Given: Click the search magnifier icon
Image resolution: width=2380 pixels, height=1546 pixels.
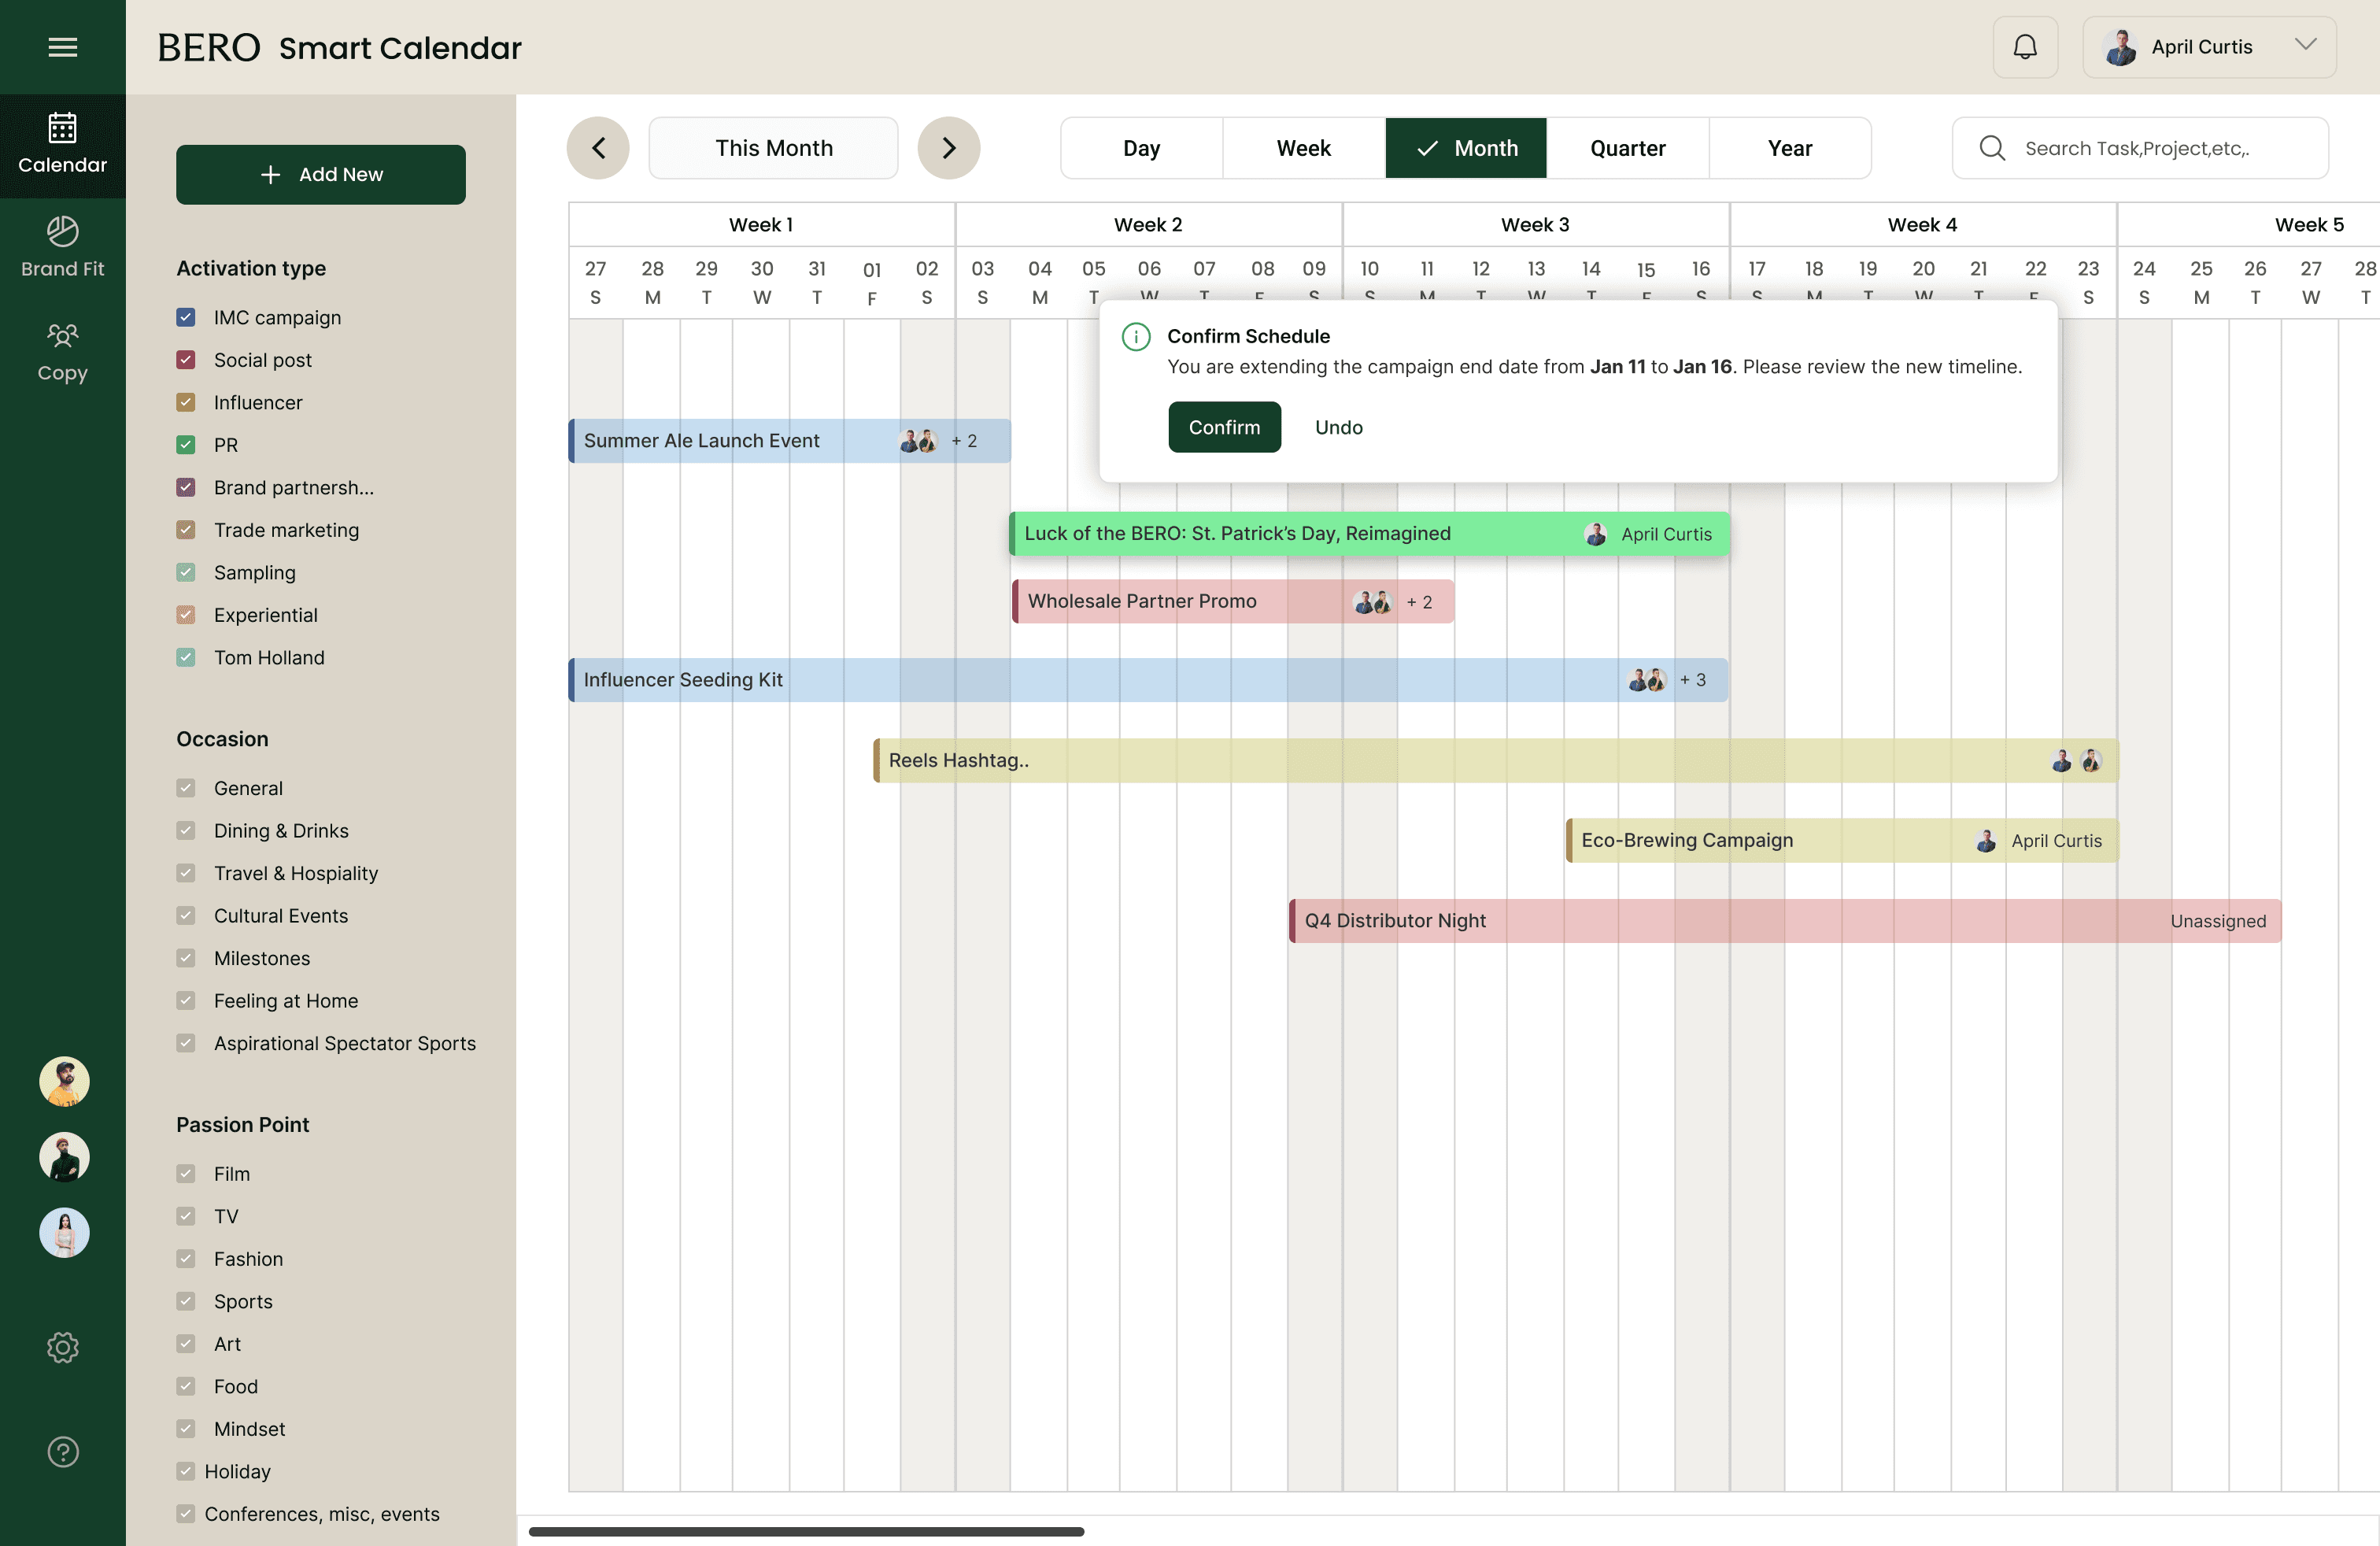Looking at the screenshot, I should [x=1991, y=148].
